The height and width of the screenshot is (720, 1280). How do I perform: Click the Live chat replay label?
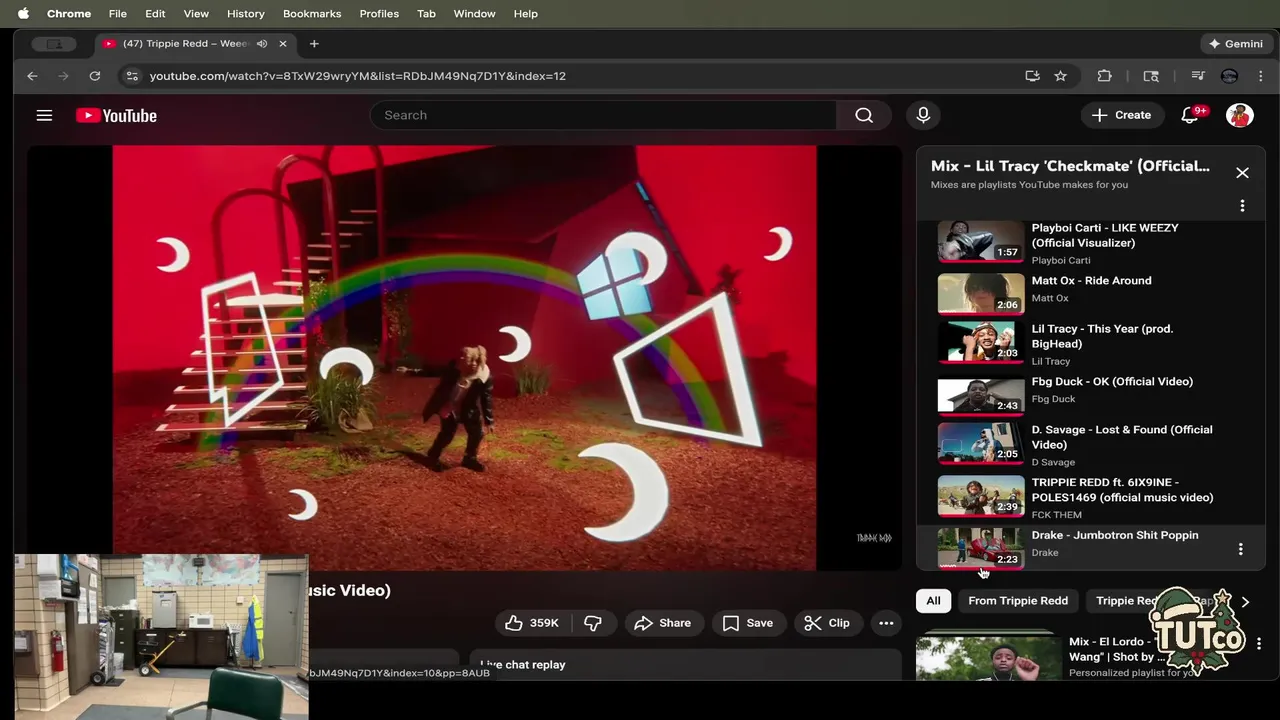tap(523, 665)
